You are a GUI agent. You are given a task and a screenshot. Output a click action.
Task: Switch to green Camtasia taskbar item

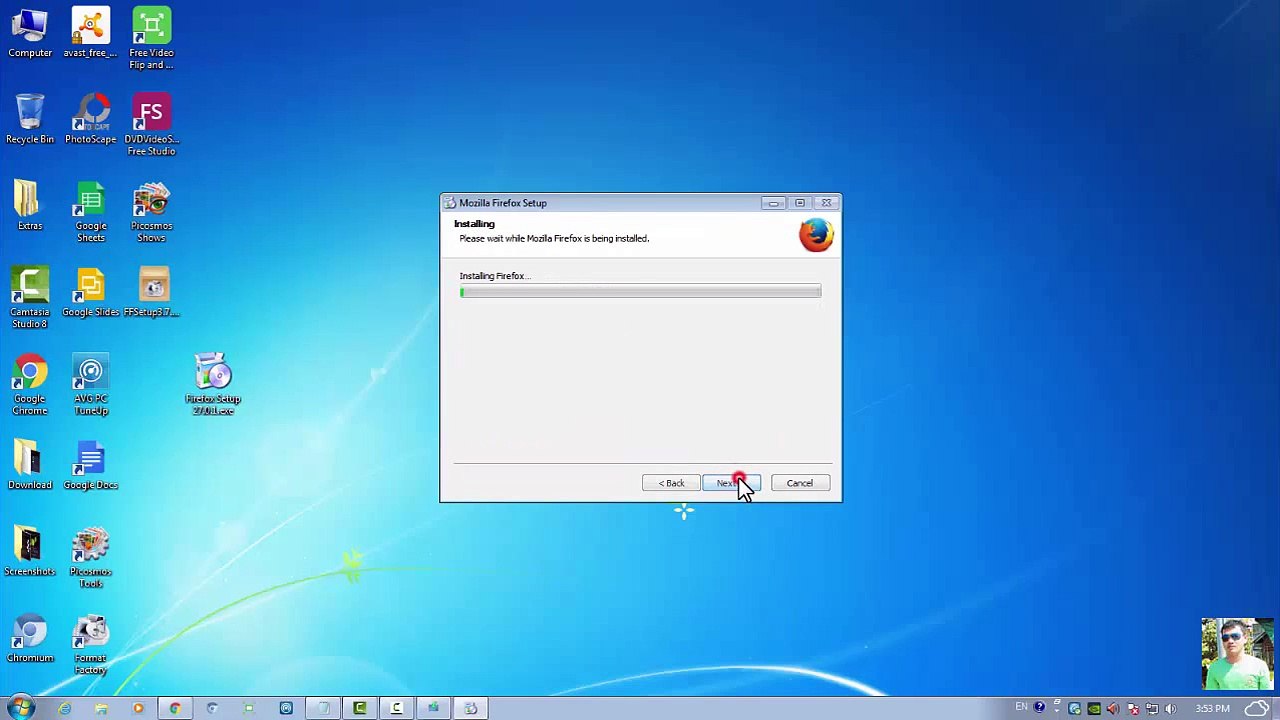tap(360, 709)
